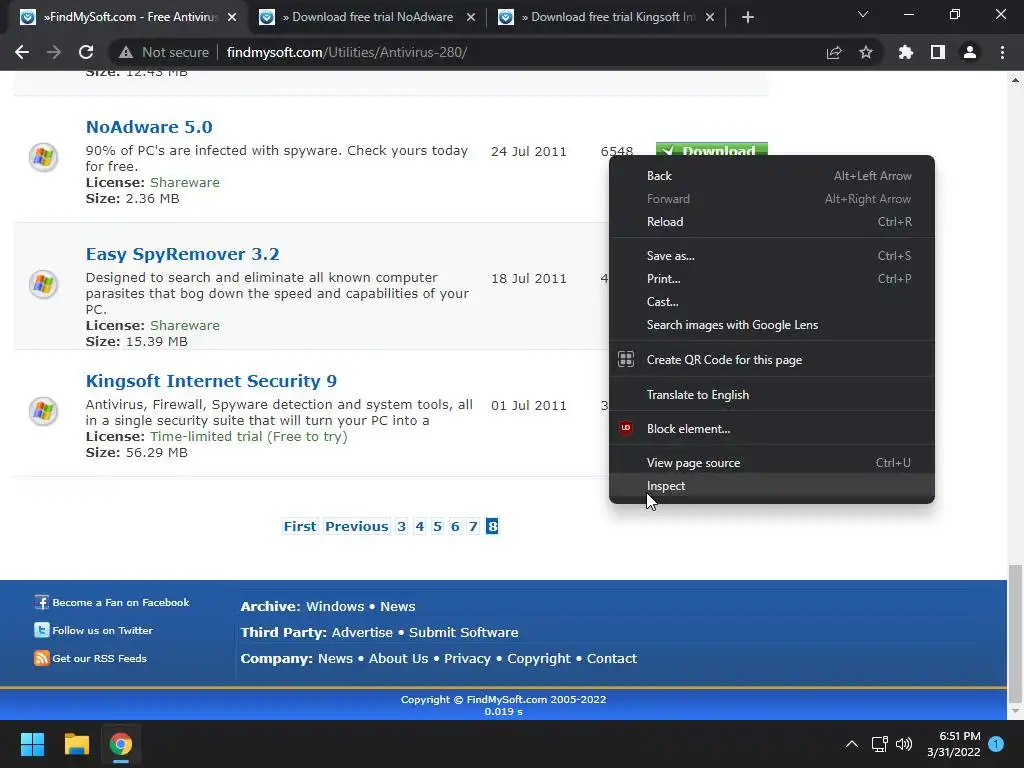The width and height of the screenshot is (1024, 768).
Task: Open the Kingsoft Internet Security 9 link
Action: [211, 381]
